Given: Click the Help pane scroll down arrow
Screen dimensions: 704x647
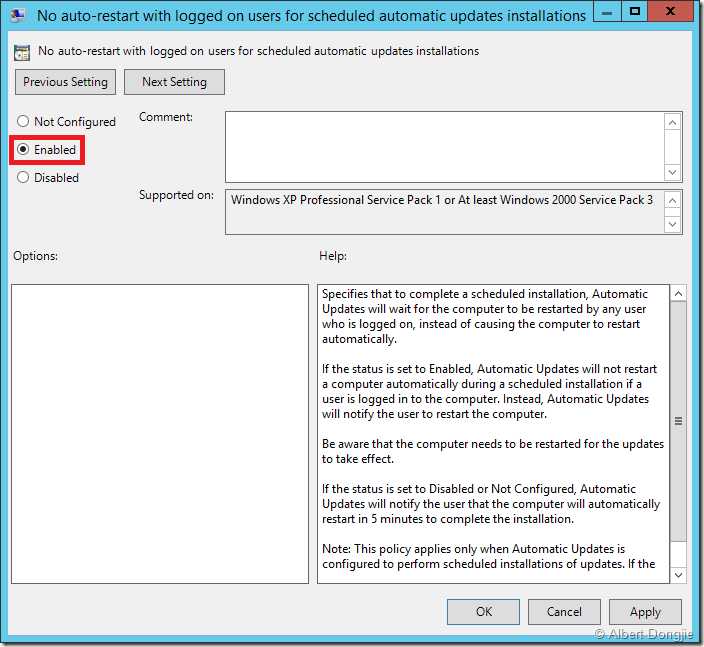Looking at the screenshot, I should [x=678, y=575].
